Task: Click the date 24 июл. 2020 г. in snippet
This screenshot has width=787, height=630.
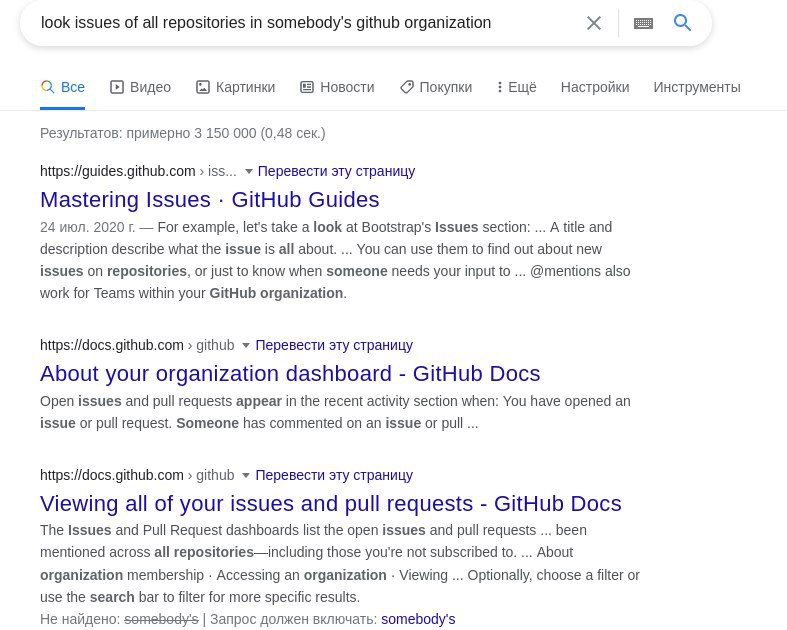Action: [x=88, y=227]
